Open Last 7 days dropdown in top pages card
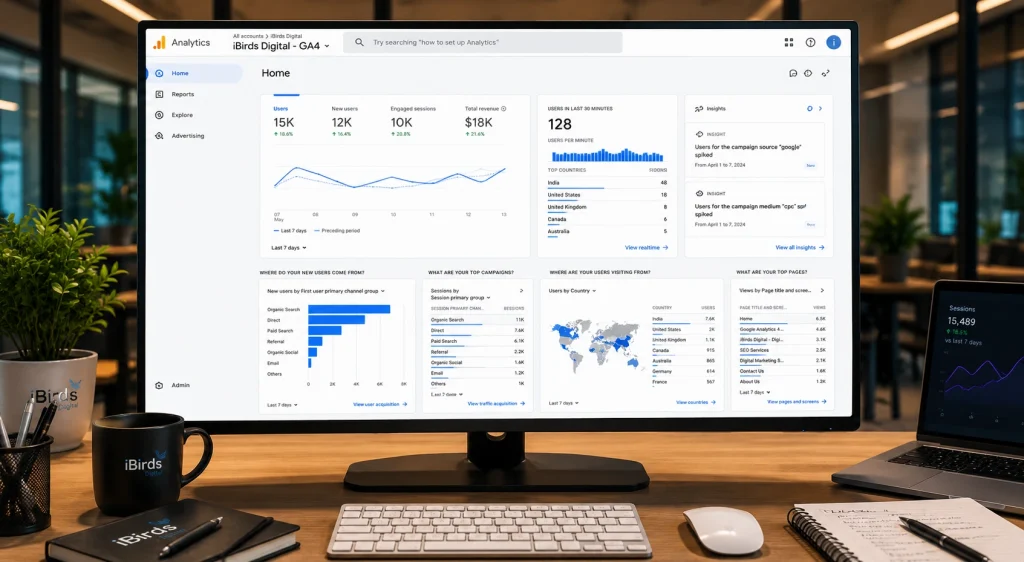Screen dimensions: 1024x562 coord(755,392)
